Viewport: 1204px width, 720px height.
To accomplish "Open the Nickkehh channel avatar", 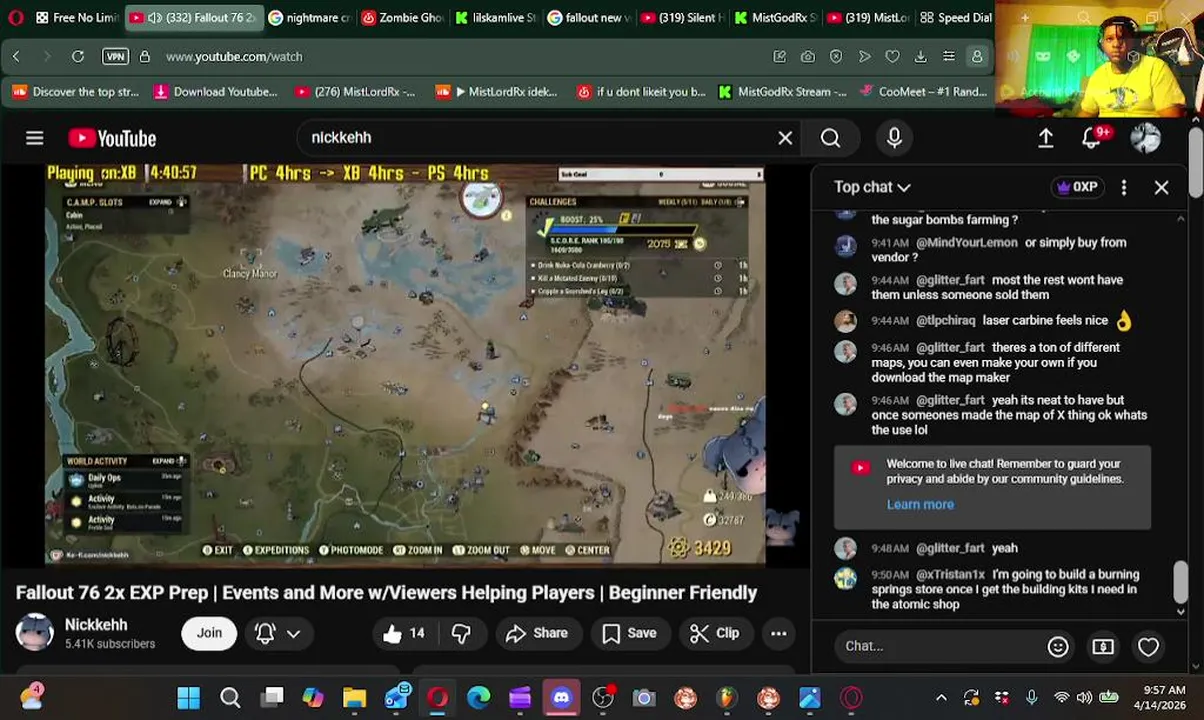I will point(34,633).
